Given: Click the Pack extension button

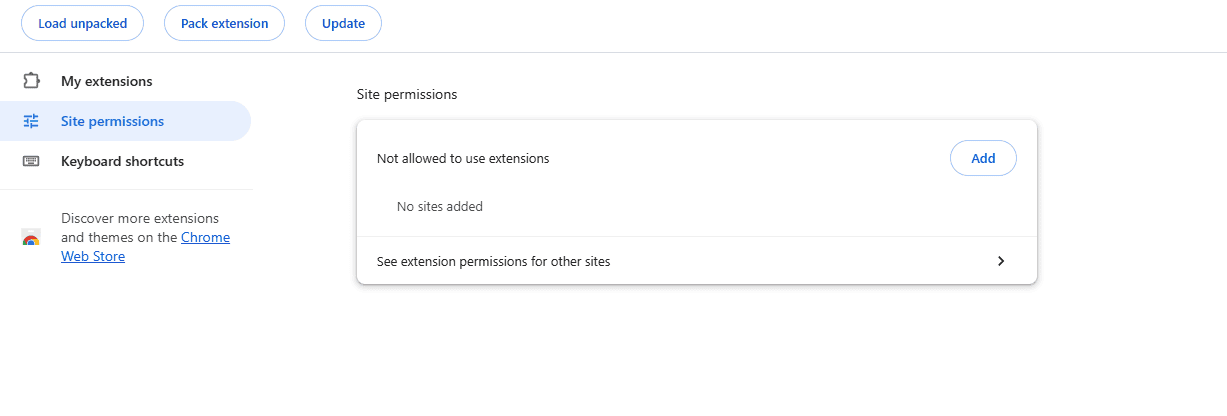Looking at the screenshot, I should click(x=224, y=23).
